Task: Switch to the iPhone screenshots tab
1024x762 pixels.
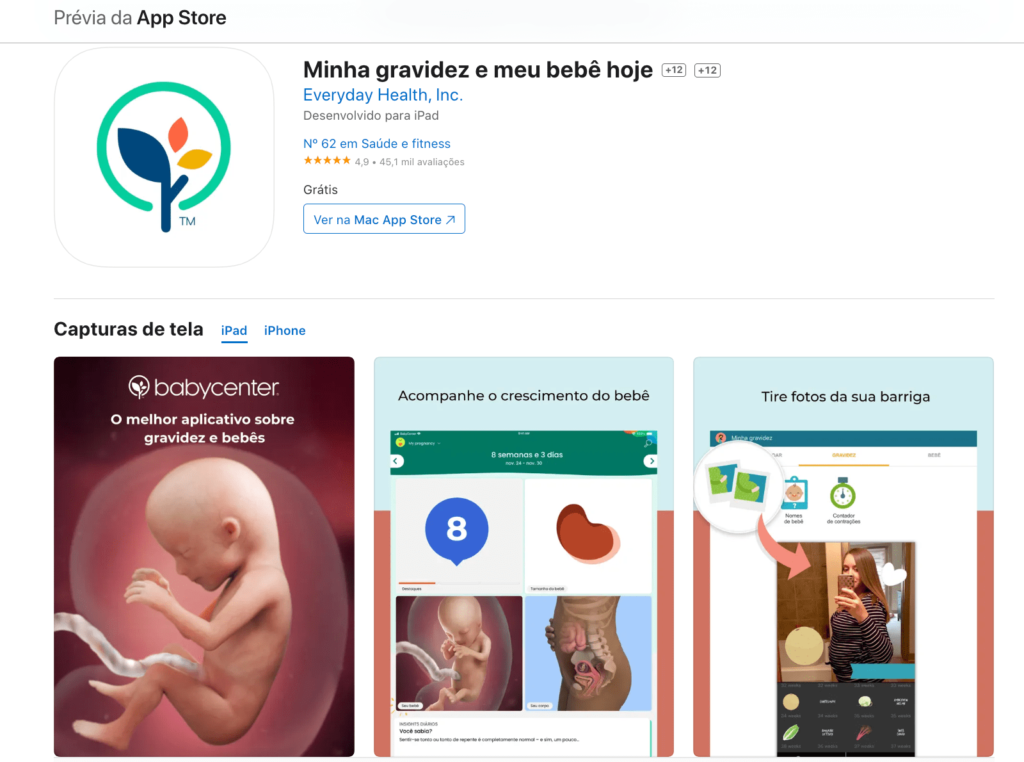Action: click(285, 330)
